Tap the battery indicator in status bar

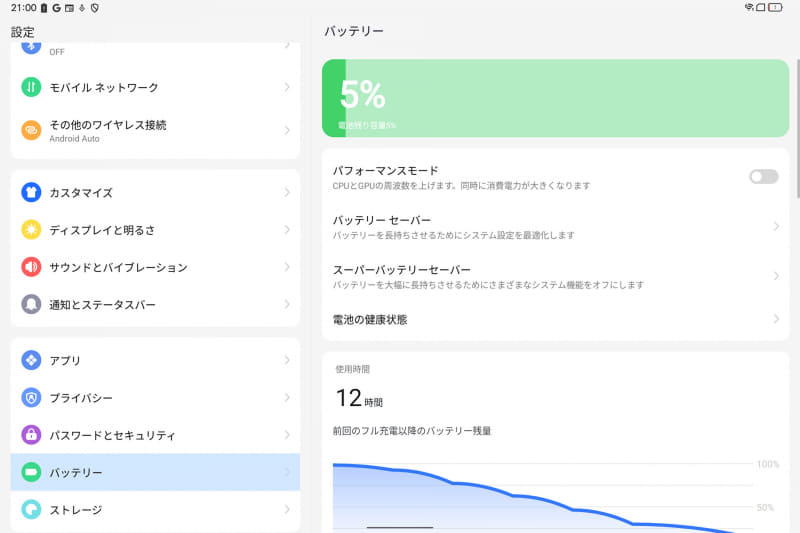(x=775, y=7)
